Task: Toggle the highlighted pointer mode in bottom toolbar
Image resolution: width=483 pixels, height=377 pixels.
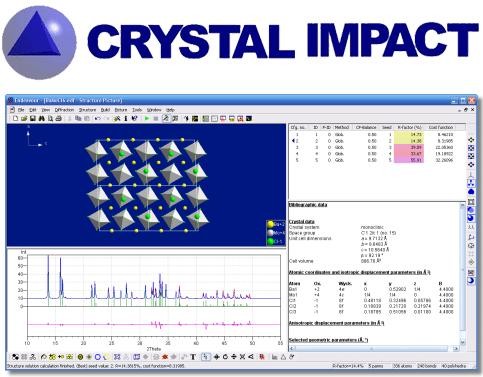Action: click(206, 357)
